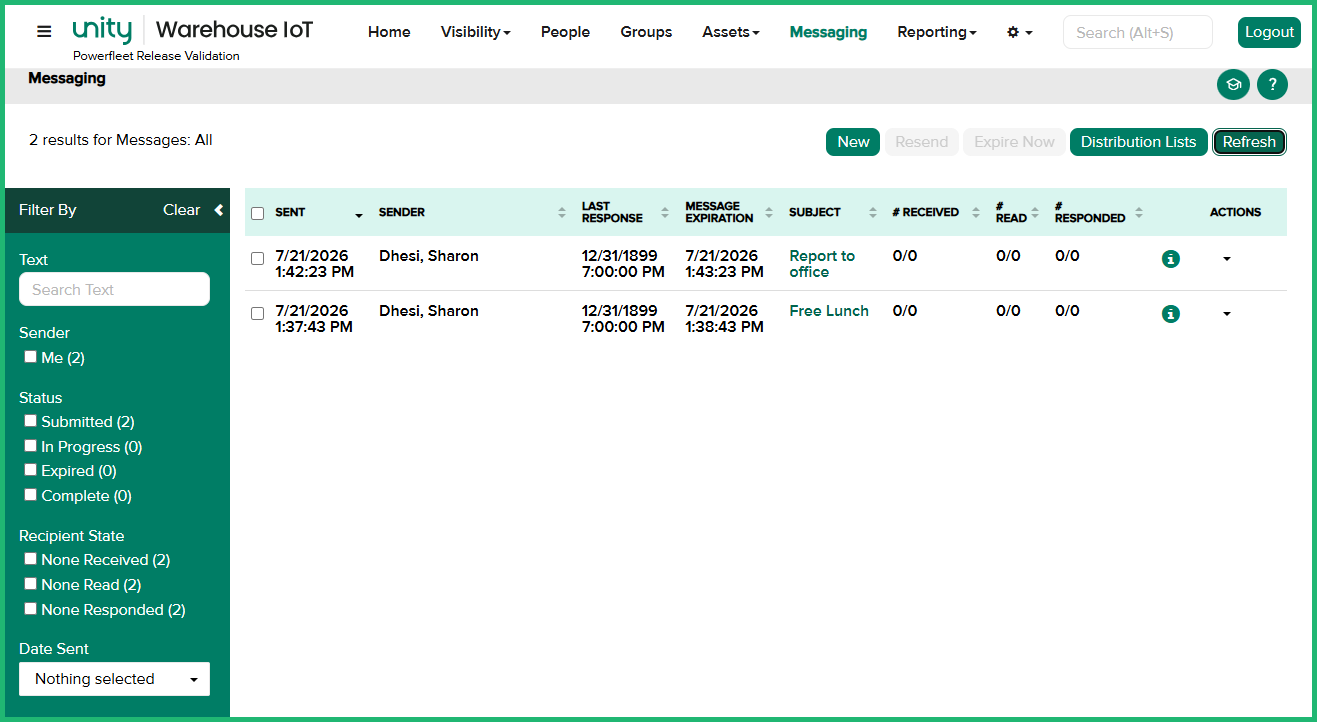Click the Resend button
Image resolution: width=1317 pixels, height=722 pixels.
[x=921, y=142]
